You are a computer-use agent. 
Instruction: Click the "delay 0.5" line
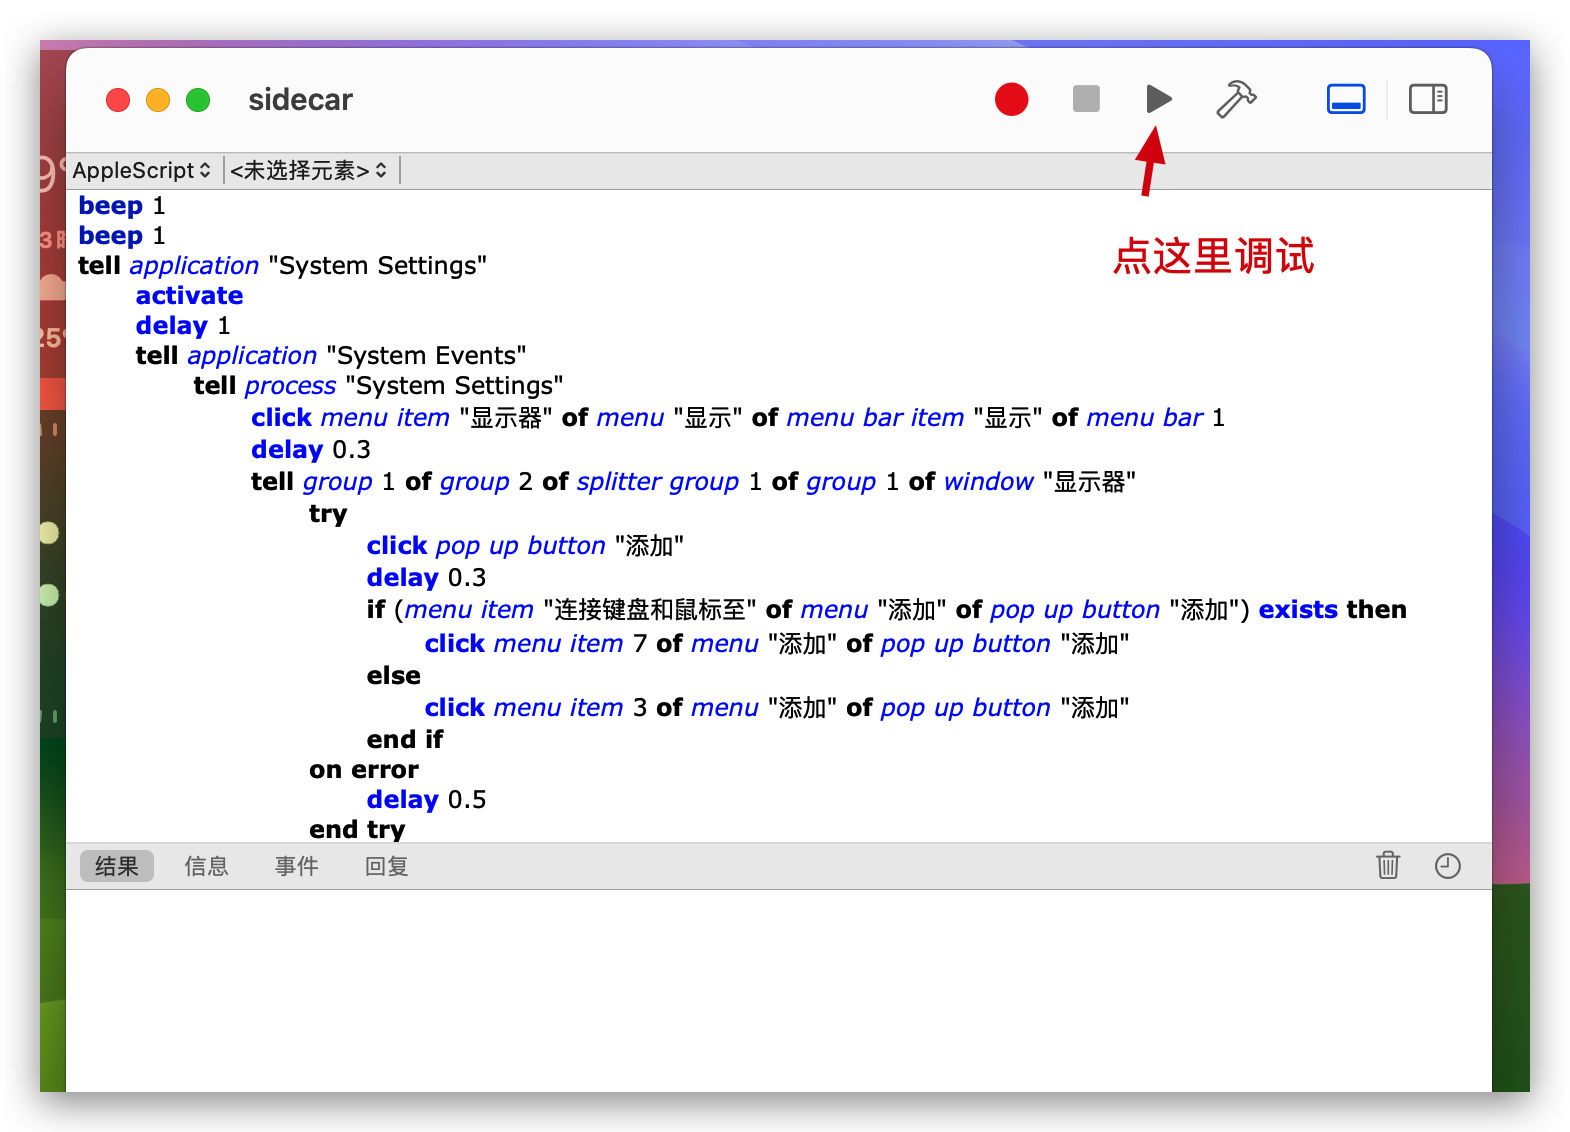427,800
